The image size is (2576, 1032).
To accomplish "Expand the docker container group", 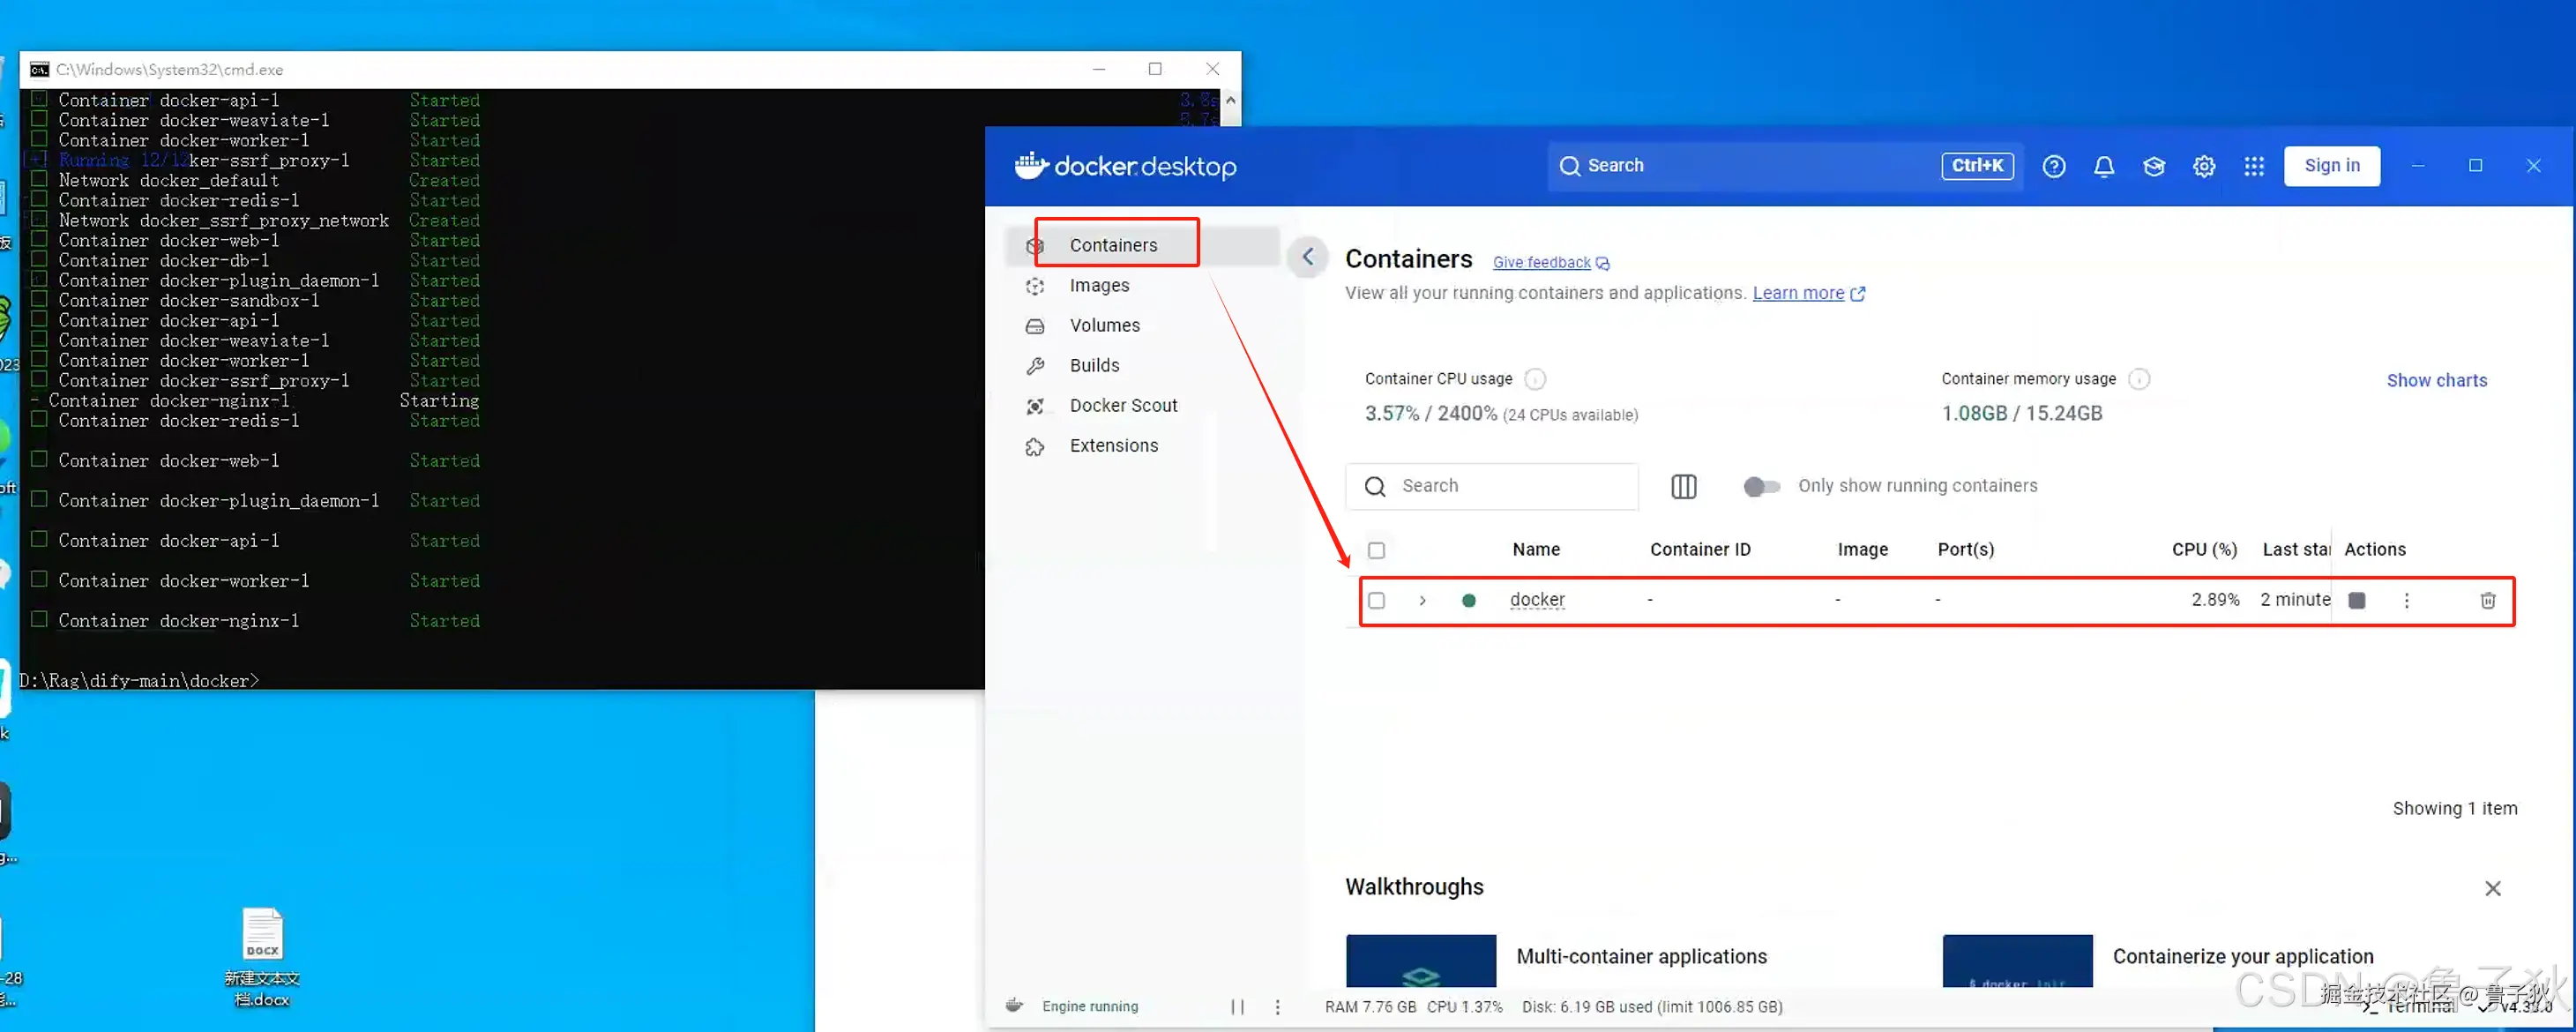I will click(1422, 600).
